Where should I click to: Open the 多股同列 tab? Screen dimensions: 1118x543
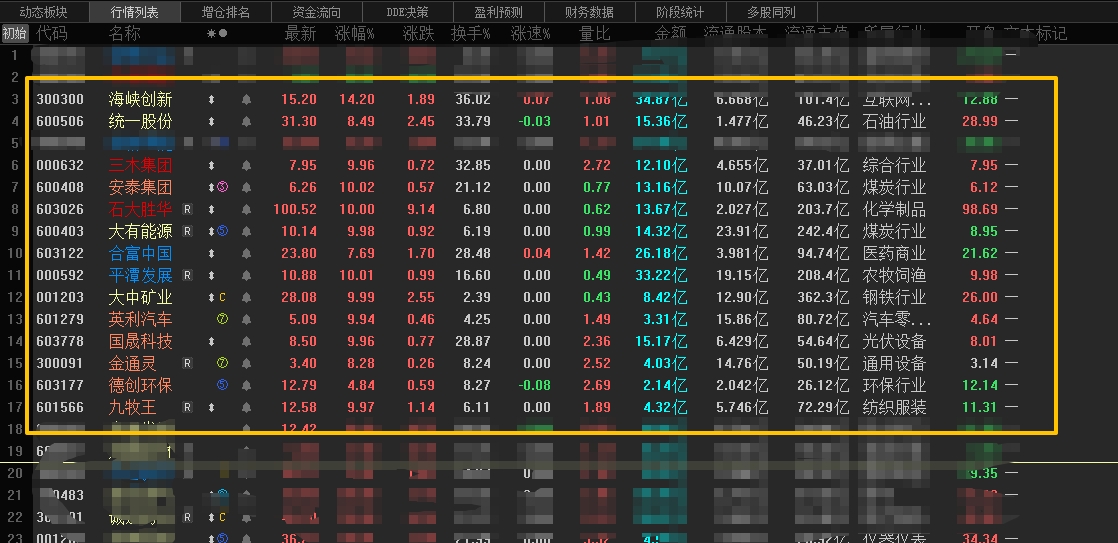[771, 12]
